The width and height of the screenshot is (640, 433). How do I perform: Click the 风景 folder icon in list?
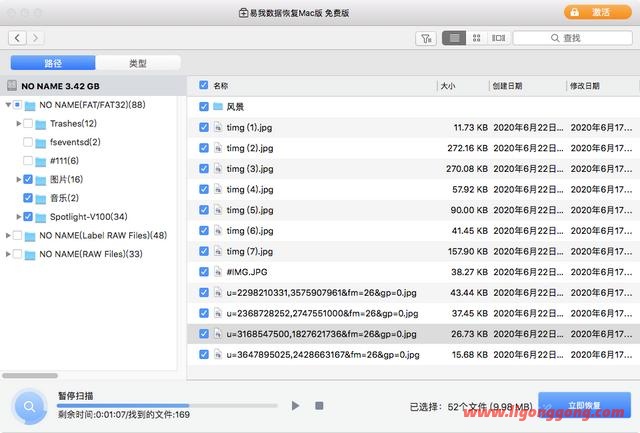pyautogui.click(x=218, y=107)
